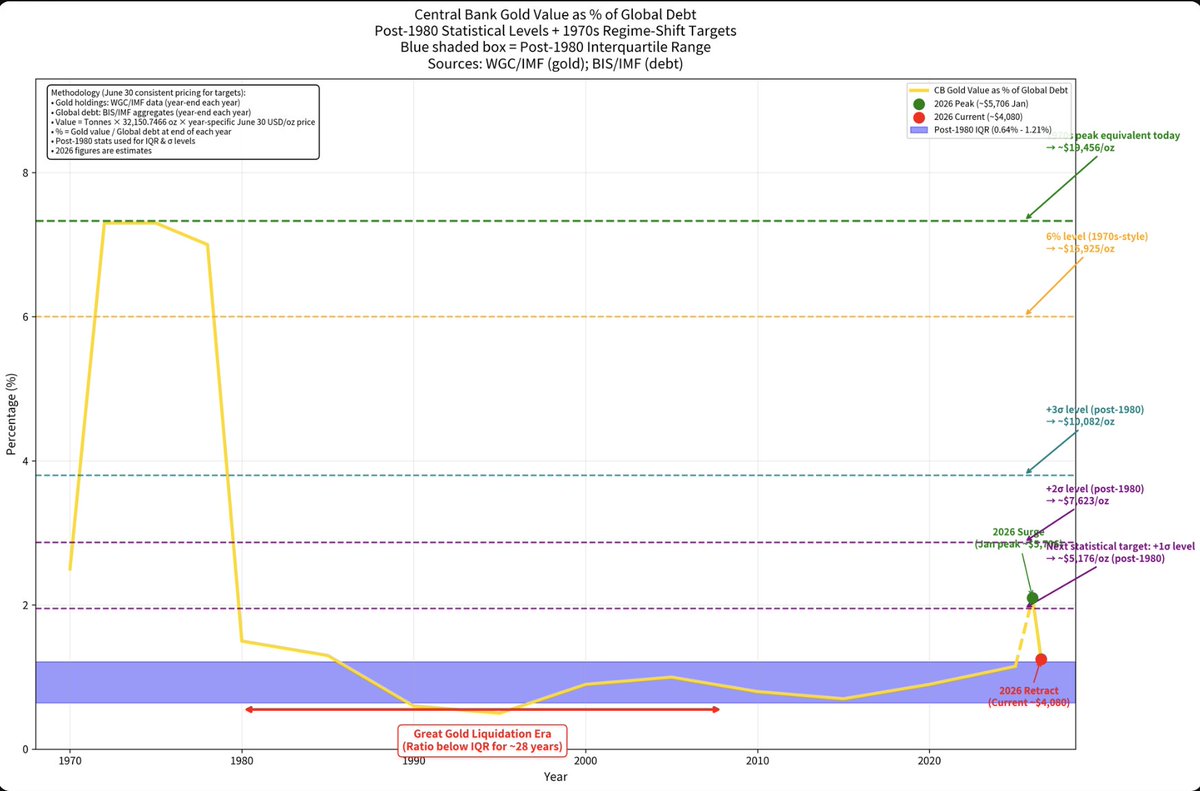This screenshot has height=791, width=1200.
Task: Click the subtitle 'Post-1980 Statistical Levels + 1970s Regime-Shift Targets'
Action: pos(555,29)
